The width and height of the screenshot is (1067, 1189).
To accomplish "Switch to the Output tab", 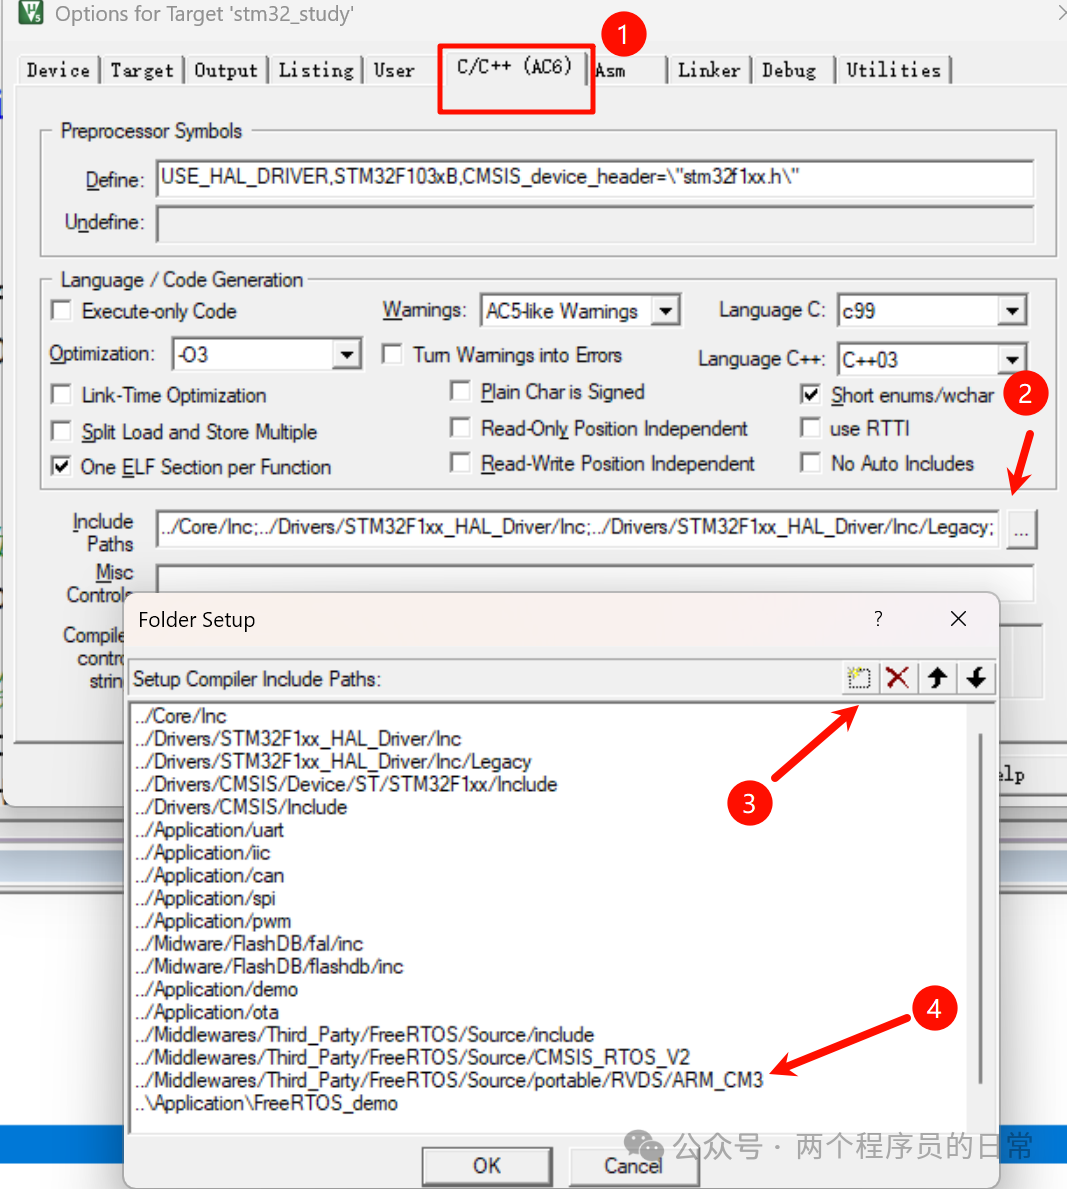I will (226, 71).
